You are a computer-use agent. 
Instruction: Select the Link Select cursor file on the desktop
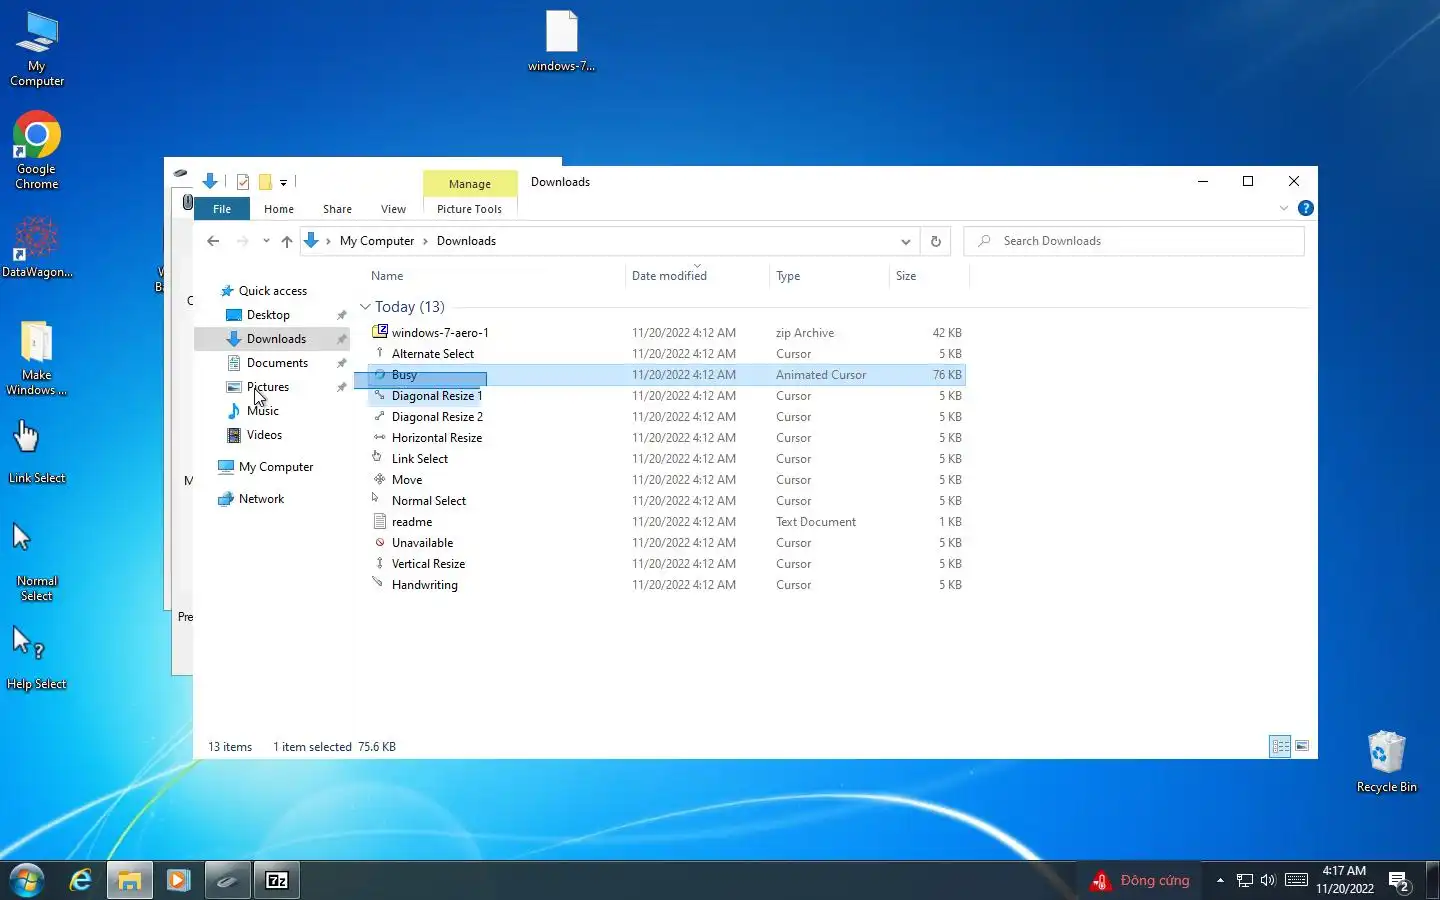point(37,452)
